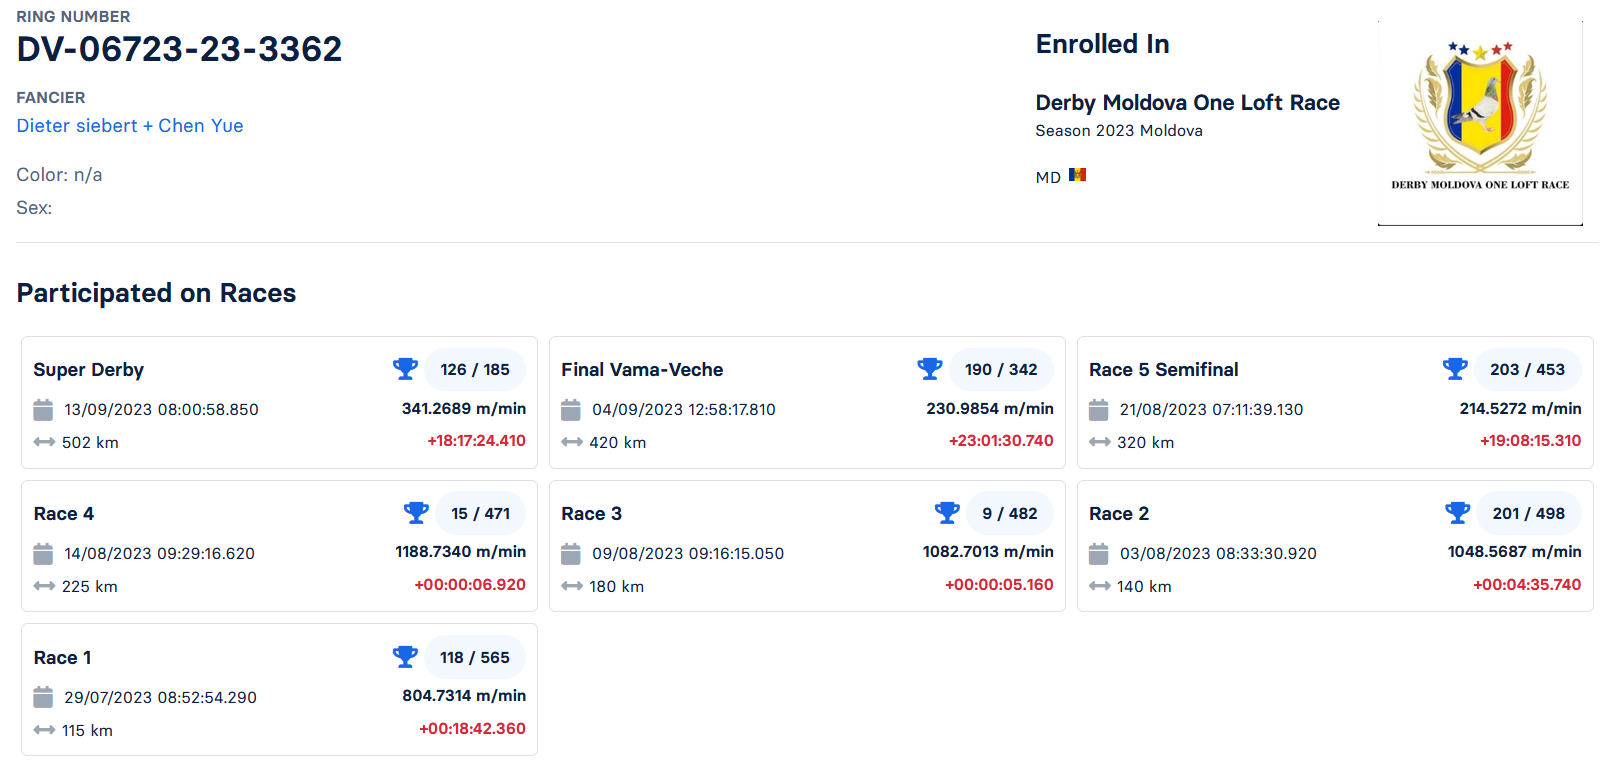Open the Derby Moldova One Loft Race link
Screen dimensions: 1603x763
coord(1187,103)
